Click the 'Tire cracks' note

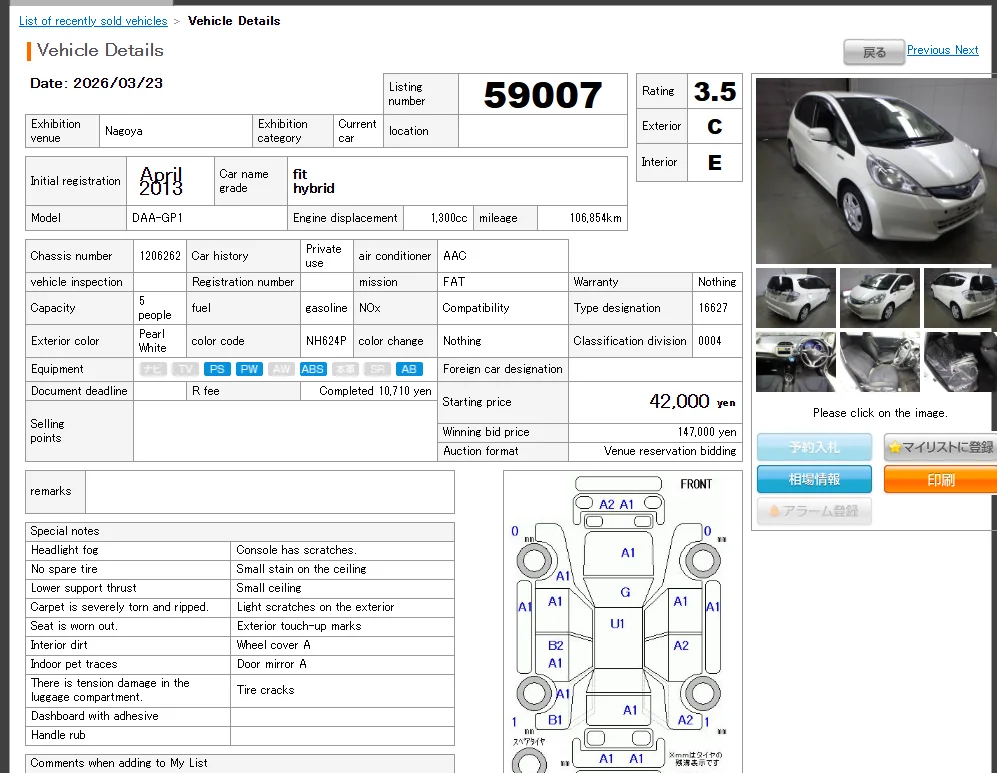click(x=265, y=690)
